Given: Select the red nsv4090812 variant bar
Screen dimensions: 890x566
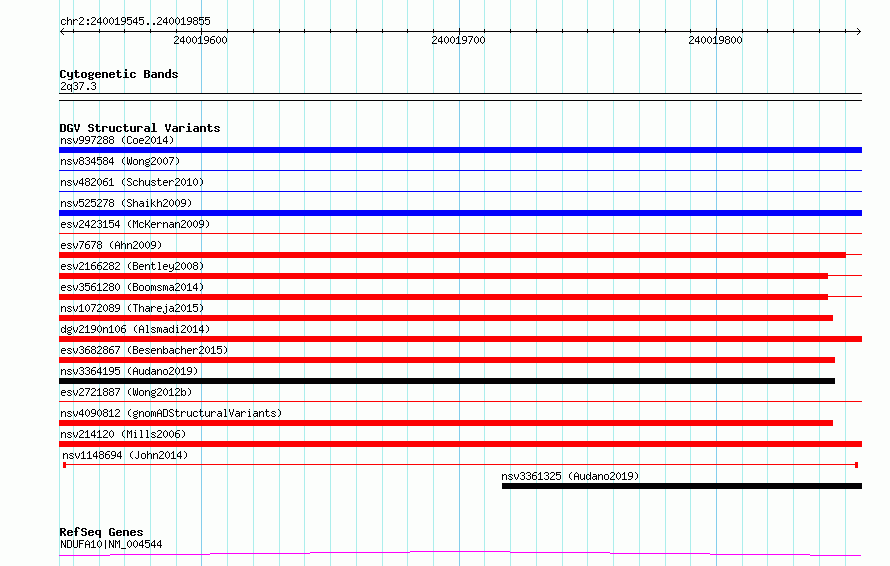Looking at the screenshot, I should (x=446, y=423).
